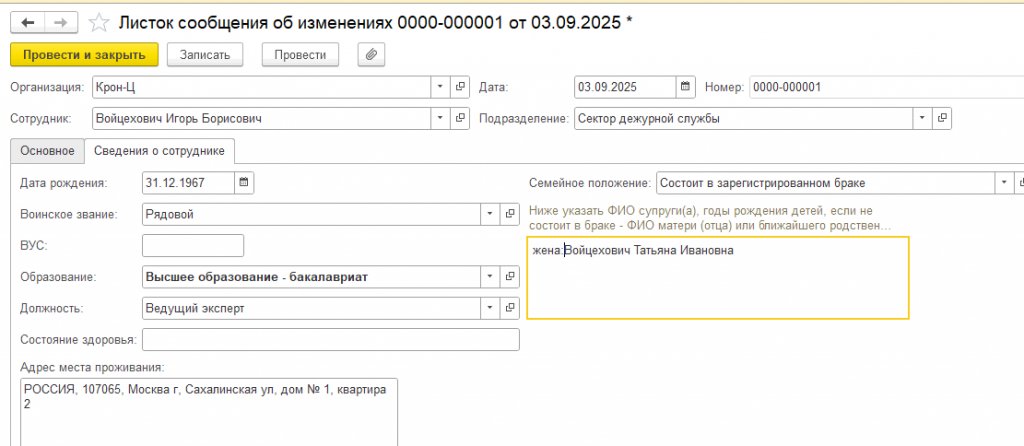Select the Сведения о сотруднике tab
This screenshot has height=446, width=1024.
[x=159, y=151]
